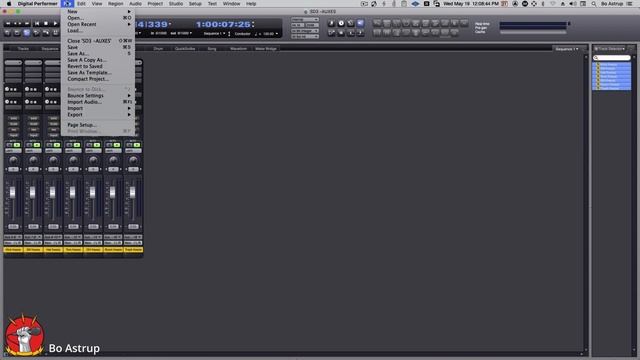This screenshot has width=640, height=360.
Task: Choose Load... in the File menu
Action: (x=98, y=30)
